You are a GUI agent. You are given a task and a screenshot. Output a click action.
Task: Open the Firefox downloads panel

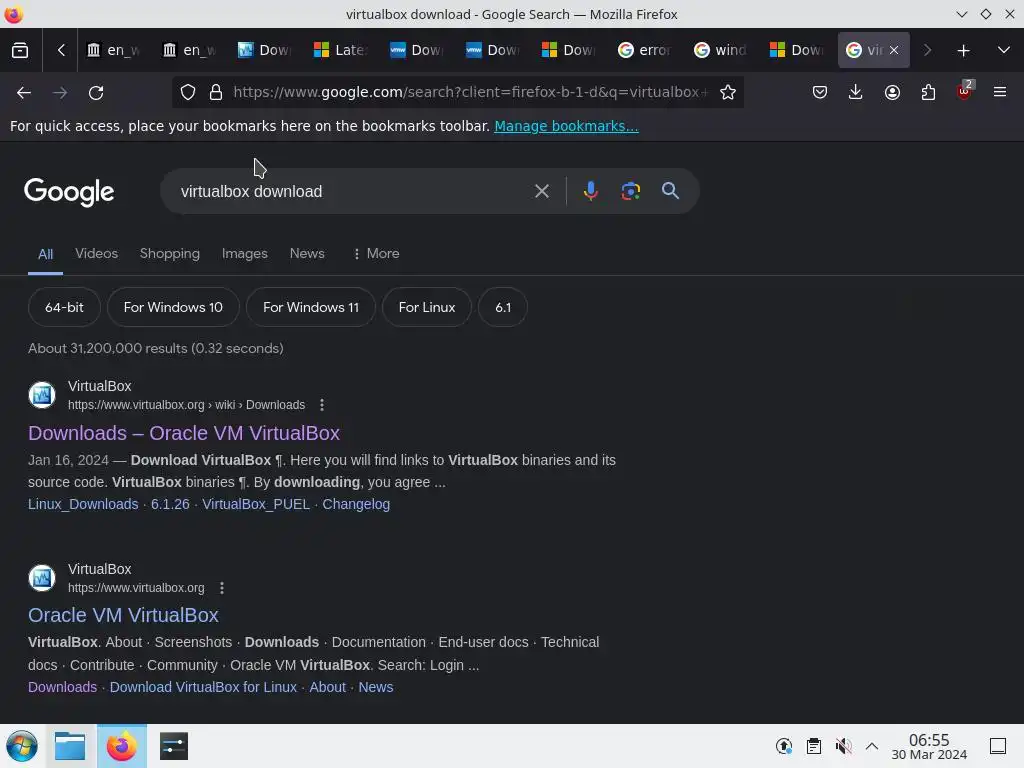pos(856,93)
